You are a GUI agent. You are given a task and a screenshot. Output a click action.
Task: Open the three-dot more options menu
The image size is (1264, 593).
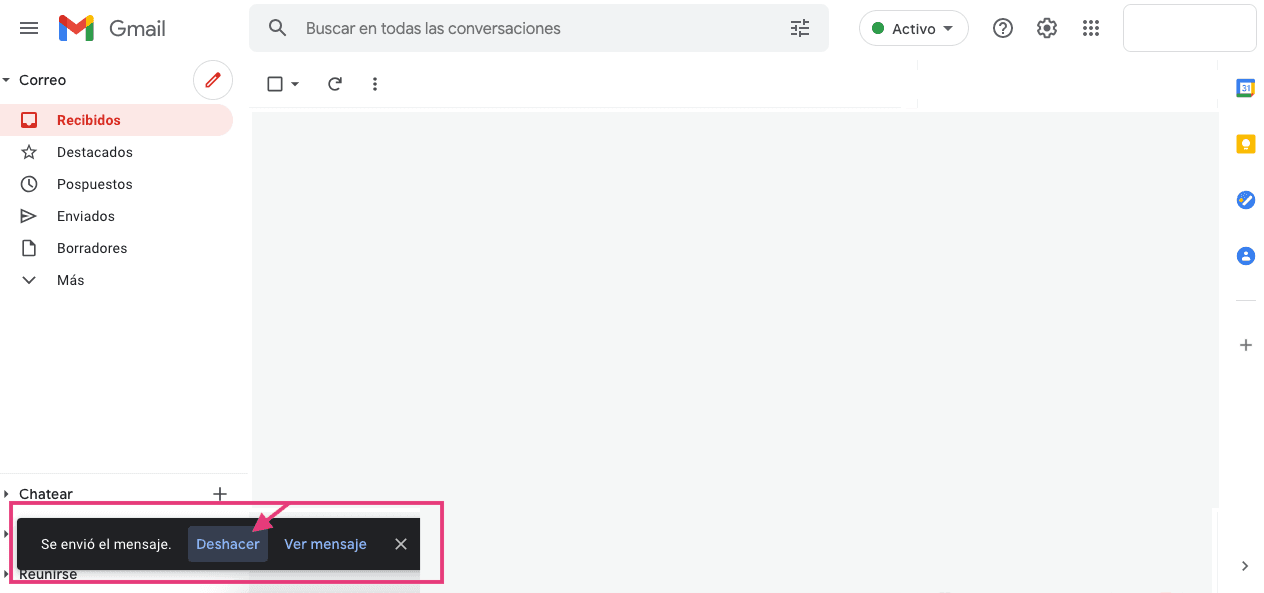point(375,84)
